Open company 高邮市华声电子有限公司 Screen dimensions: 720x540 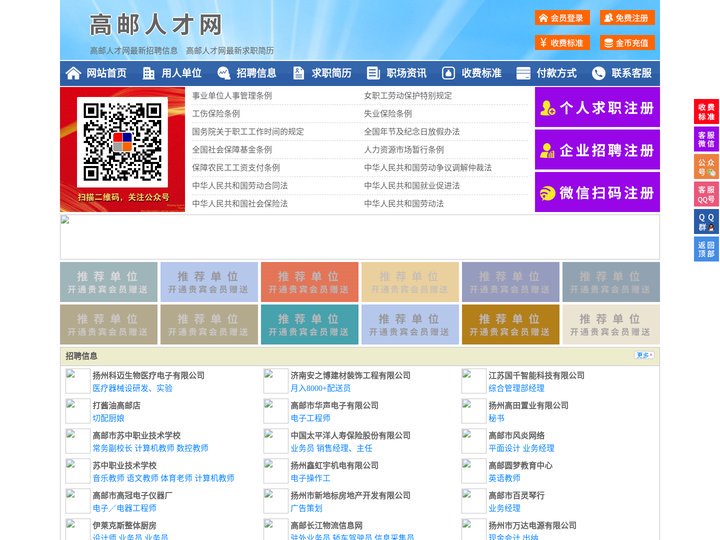(x=334, y=405)
